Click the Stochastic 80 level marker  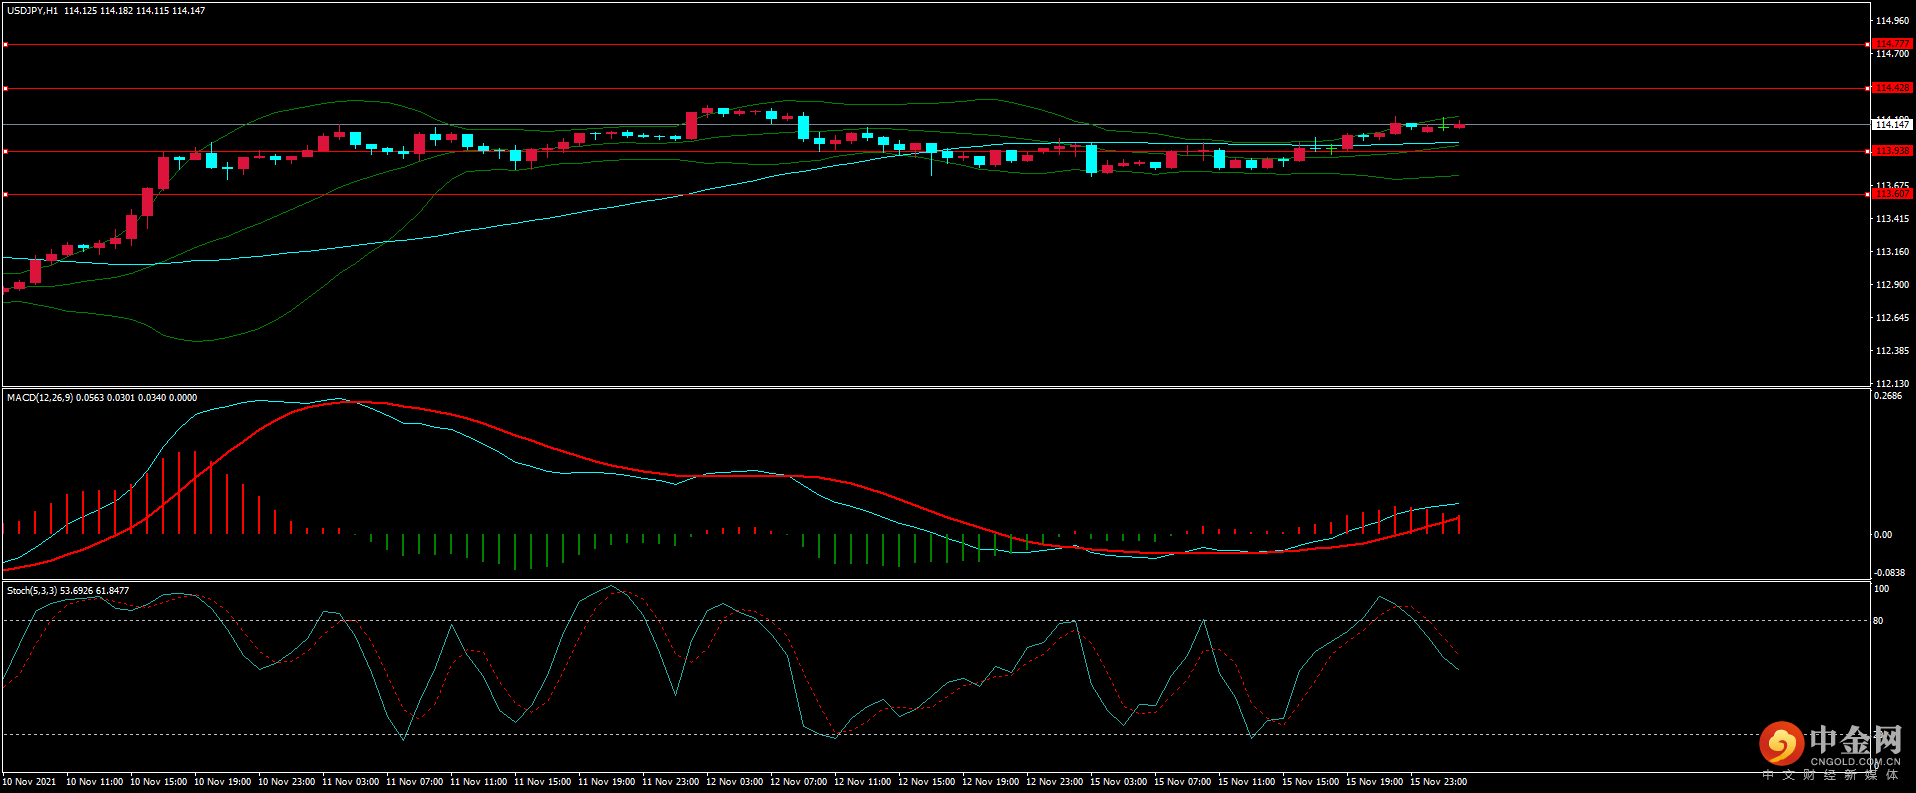1878,621
